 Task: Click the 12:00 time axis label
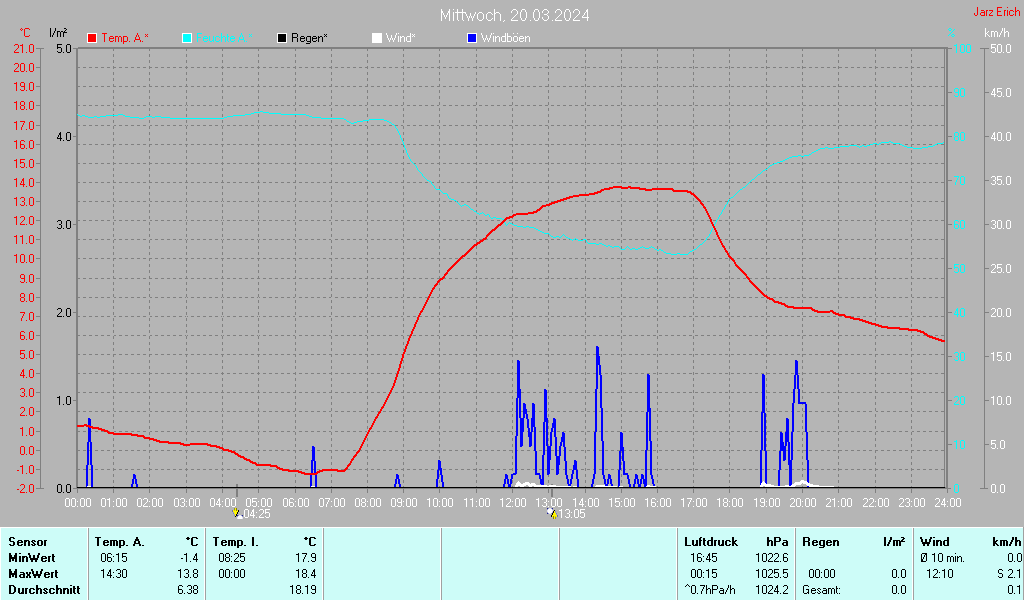click(x=512, y=502)
